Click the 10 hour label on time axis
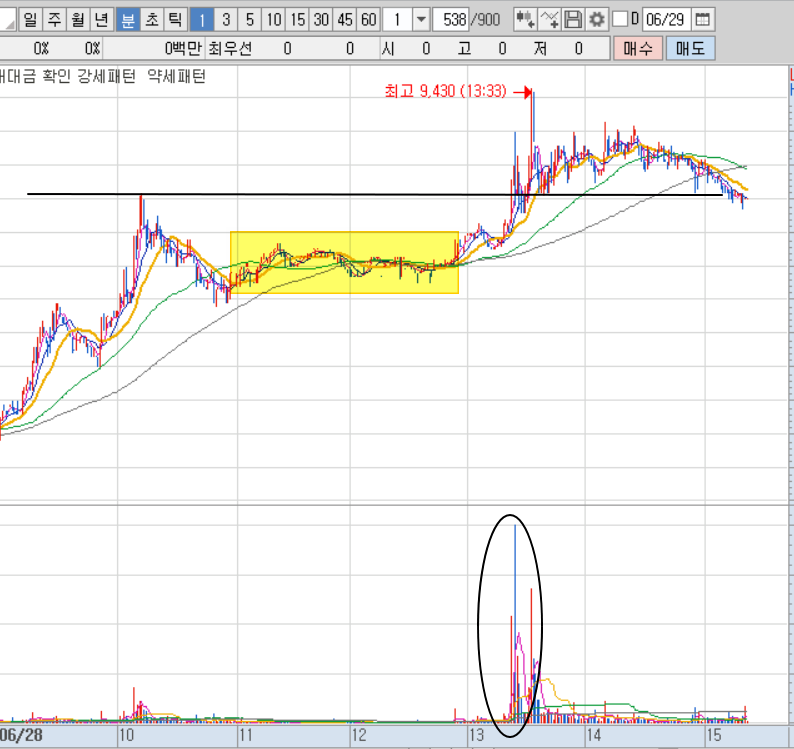This screenshot has height=749, width=794. point(126,735)
